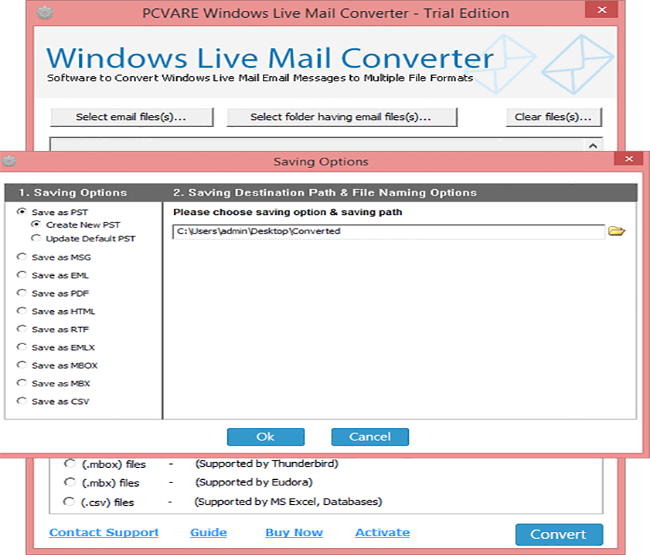Select the Save as MBOX option

click(x=22, y=365)
